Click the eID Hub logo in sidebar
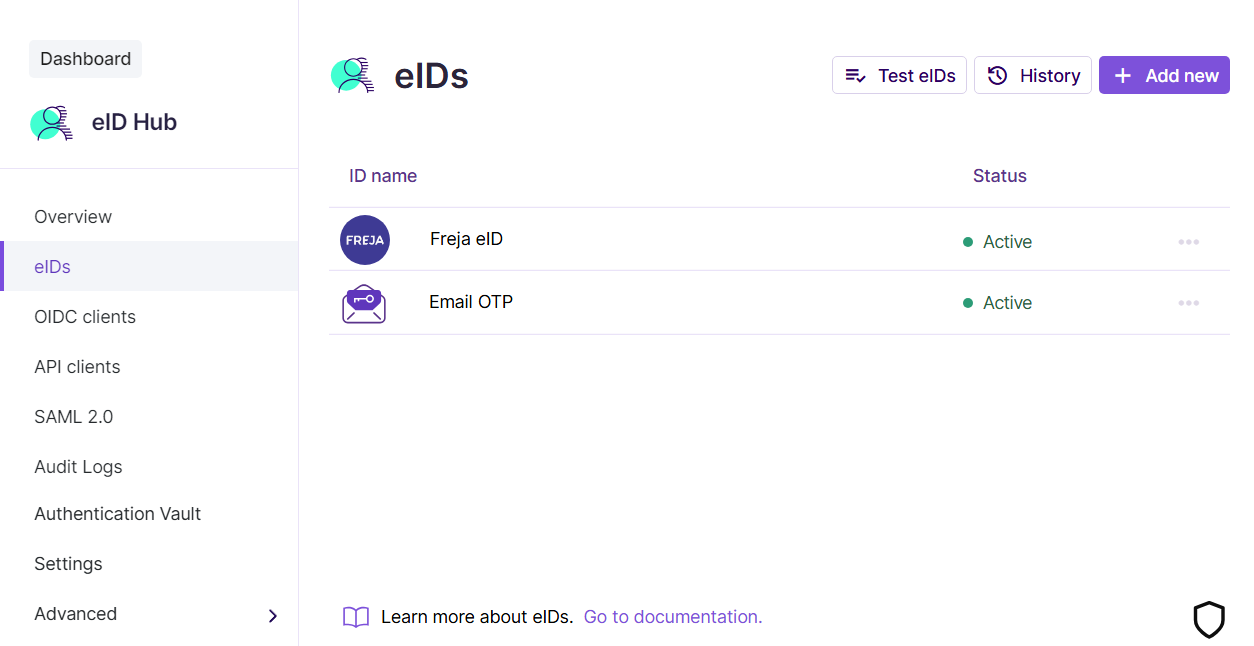 click(x=52, y=123)
